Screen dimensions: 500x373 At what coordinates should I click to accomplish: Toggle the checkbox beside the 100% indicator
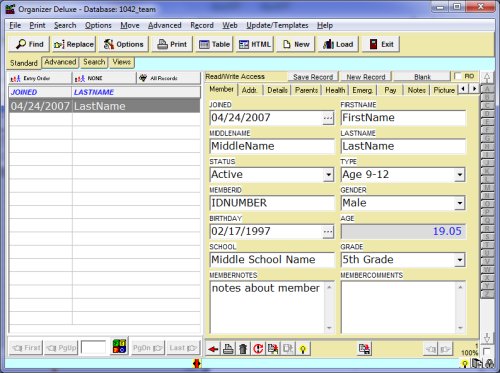point(486,351)
